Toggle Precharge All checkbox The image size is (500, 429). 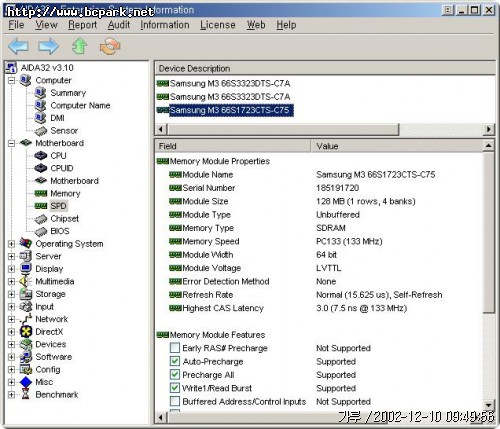(175, 375)
